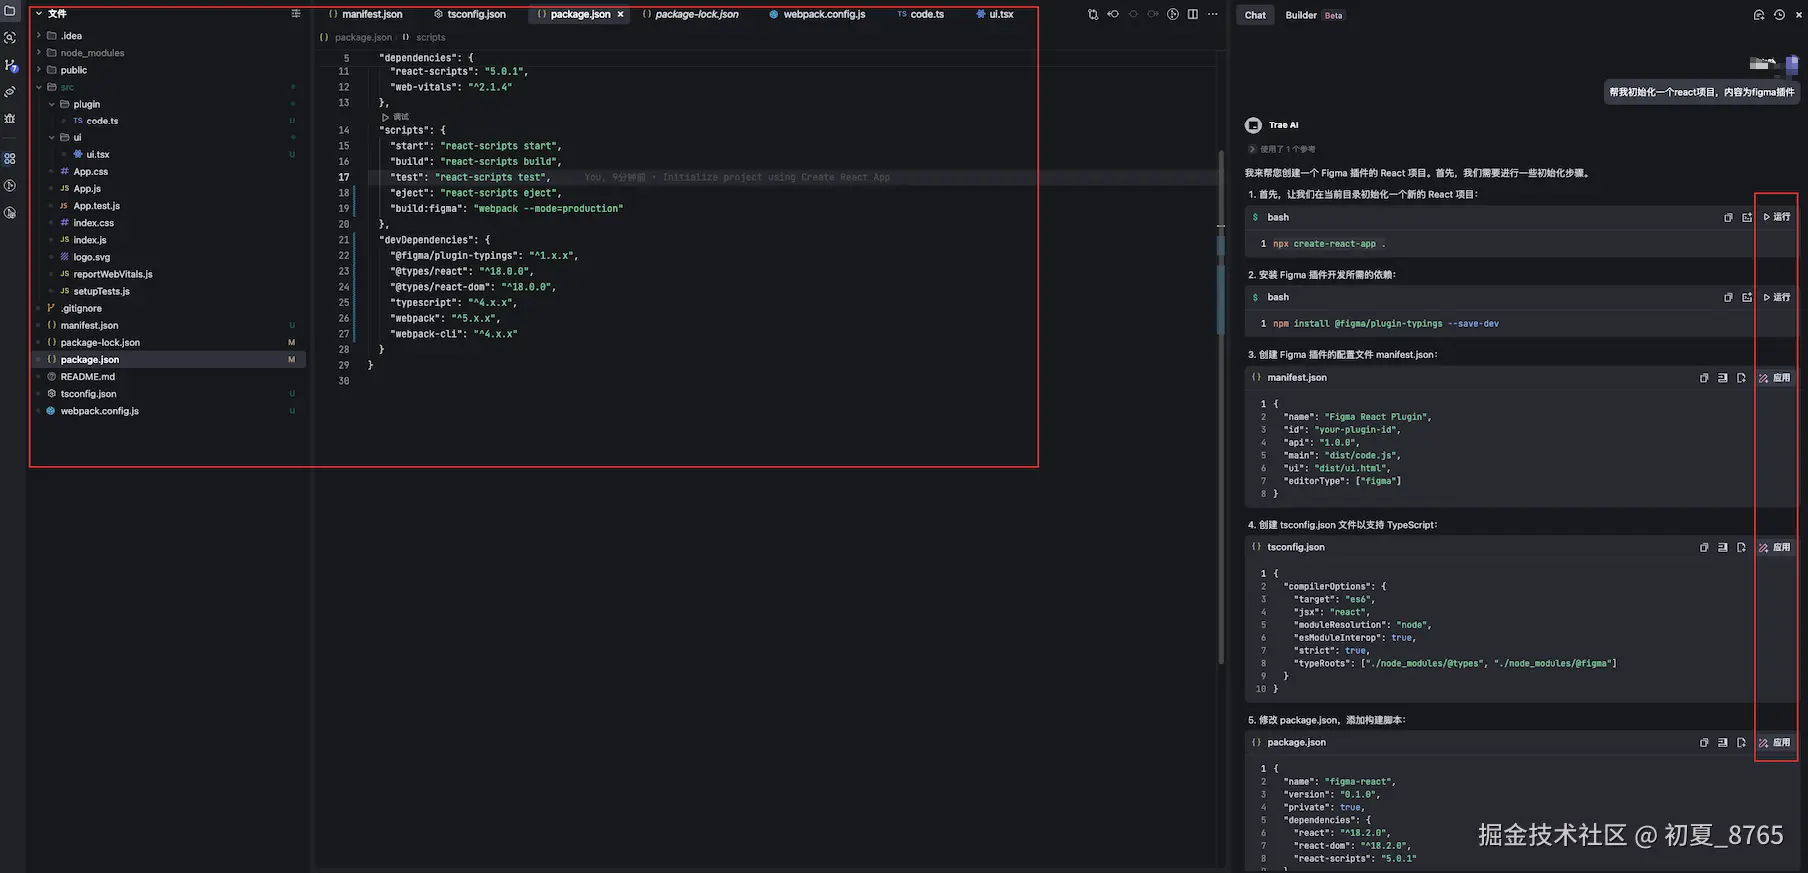Copy the npx create-react-app bash code block
This screenshot has height=873, width=1808.
(1728, 217)
